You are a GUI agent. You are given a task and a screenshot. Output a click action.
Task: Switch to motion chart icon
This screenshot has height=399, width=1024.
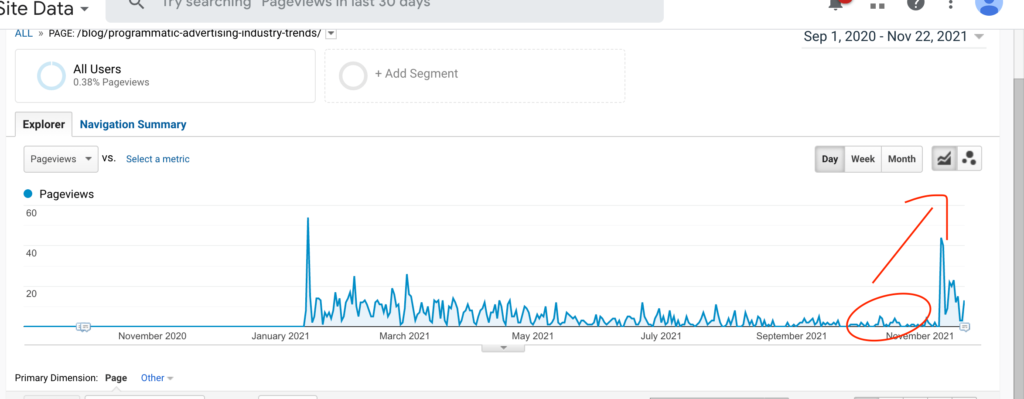pos(969,159)
